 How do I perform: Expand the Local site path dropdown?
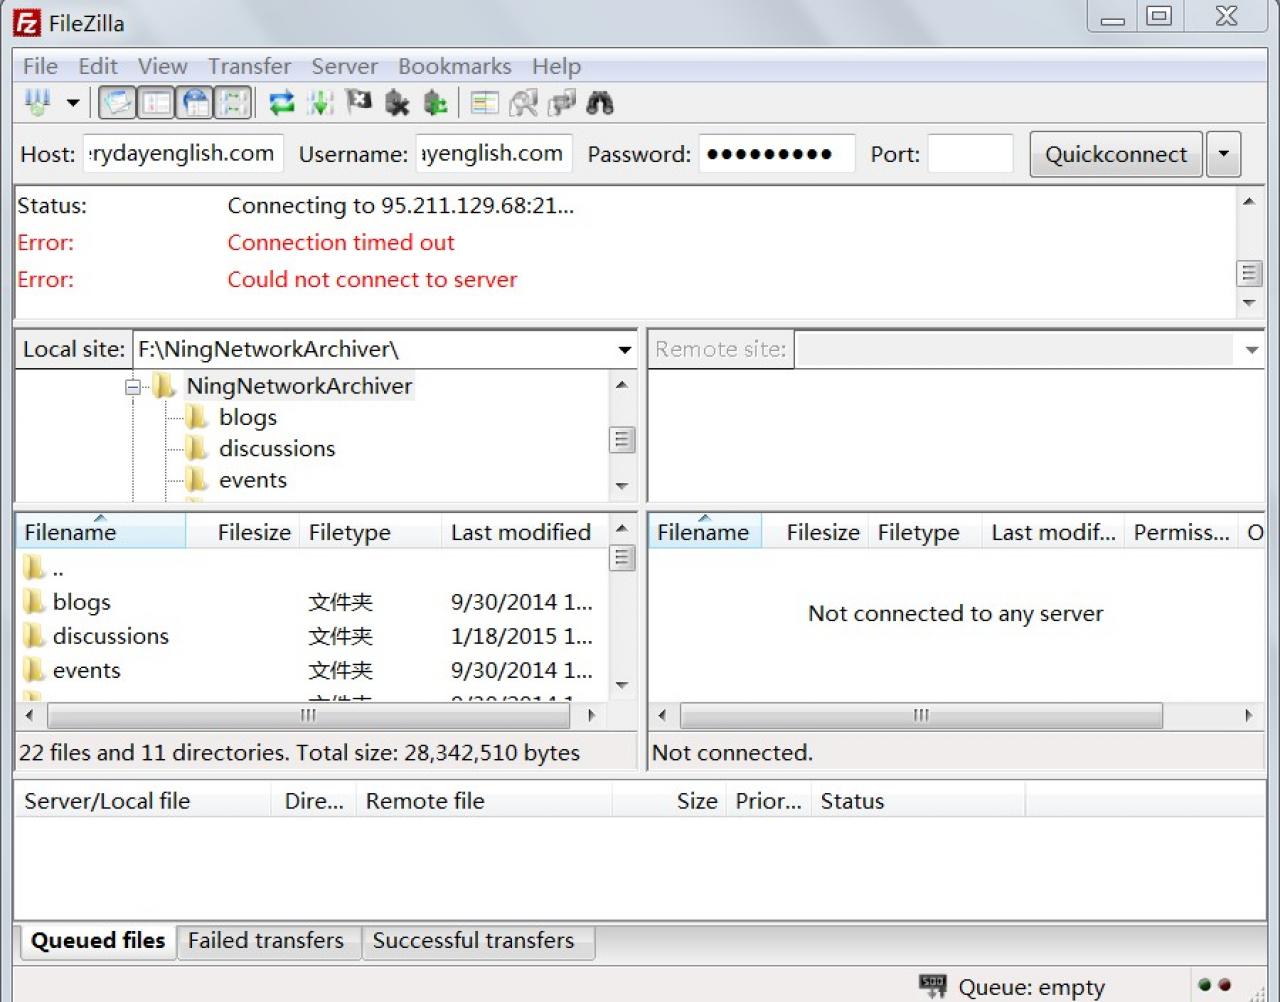624,350
